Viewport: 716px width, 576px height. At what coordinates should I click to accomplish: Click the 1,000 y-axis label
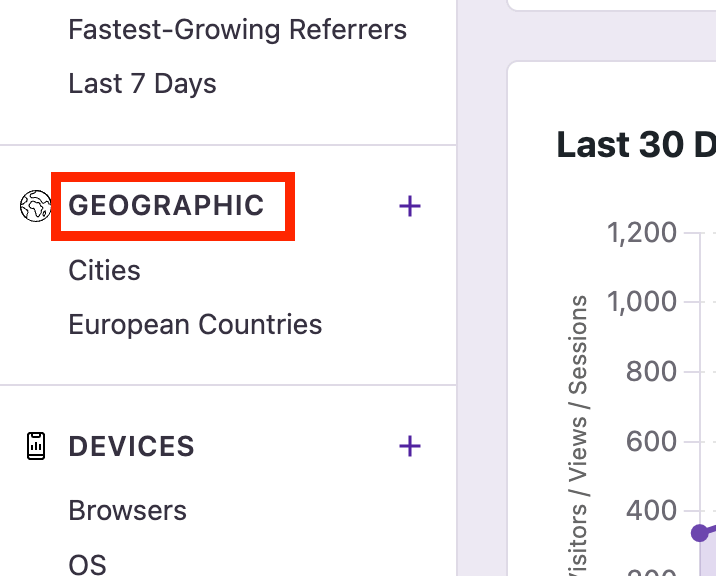point(641,302)
